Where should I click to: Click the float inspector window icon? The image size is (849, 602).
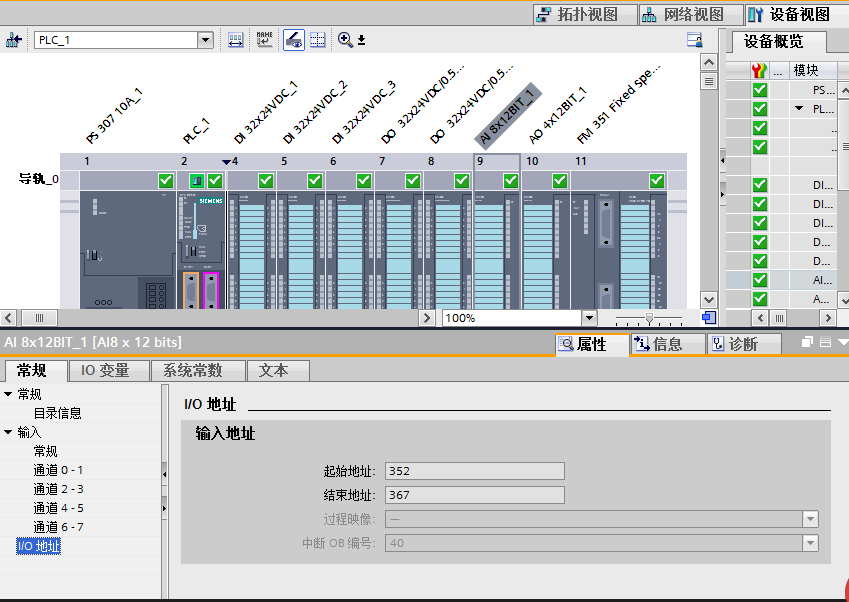(x=807, y=342)
